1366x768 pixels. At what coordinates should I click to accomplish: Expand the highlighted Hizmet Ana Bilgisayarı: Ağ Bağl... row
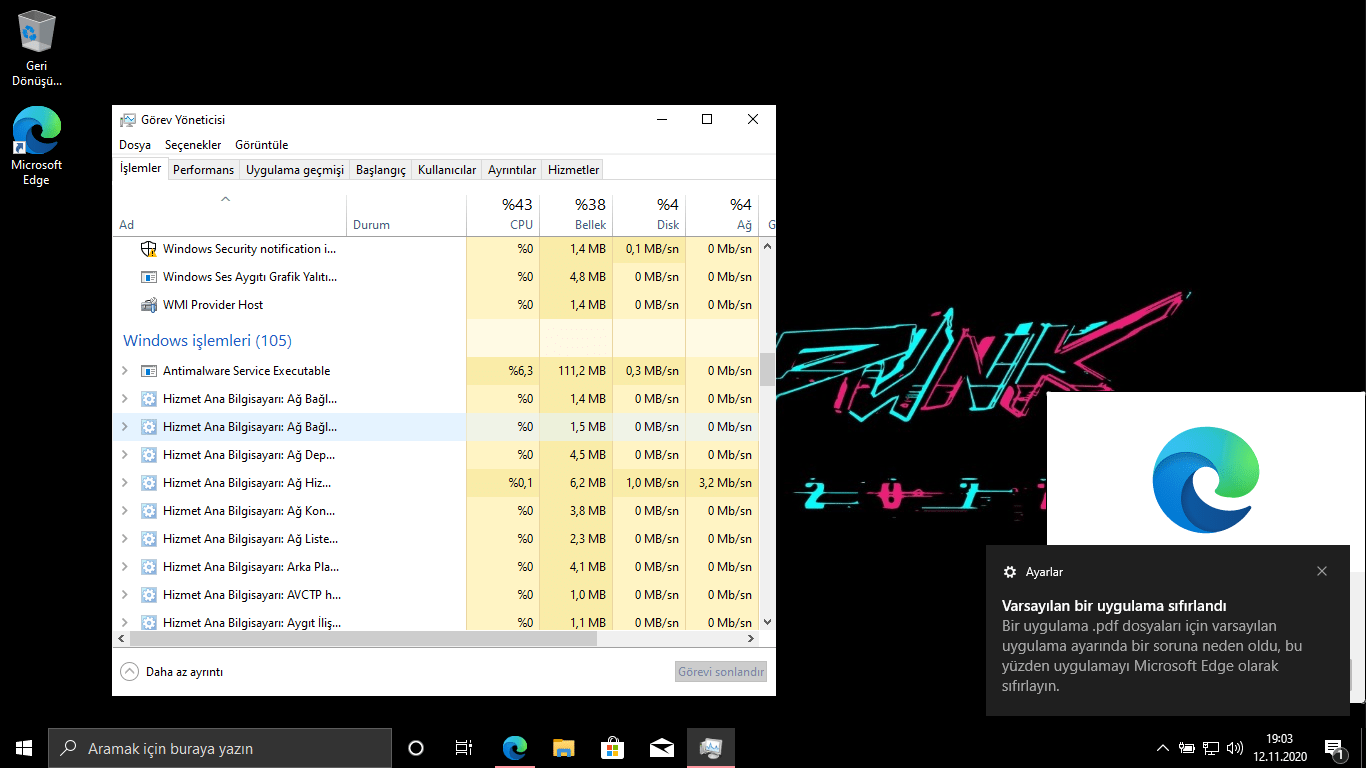pyautogui.click(x=125, y=427)
